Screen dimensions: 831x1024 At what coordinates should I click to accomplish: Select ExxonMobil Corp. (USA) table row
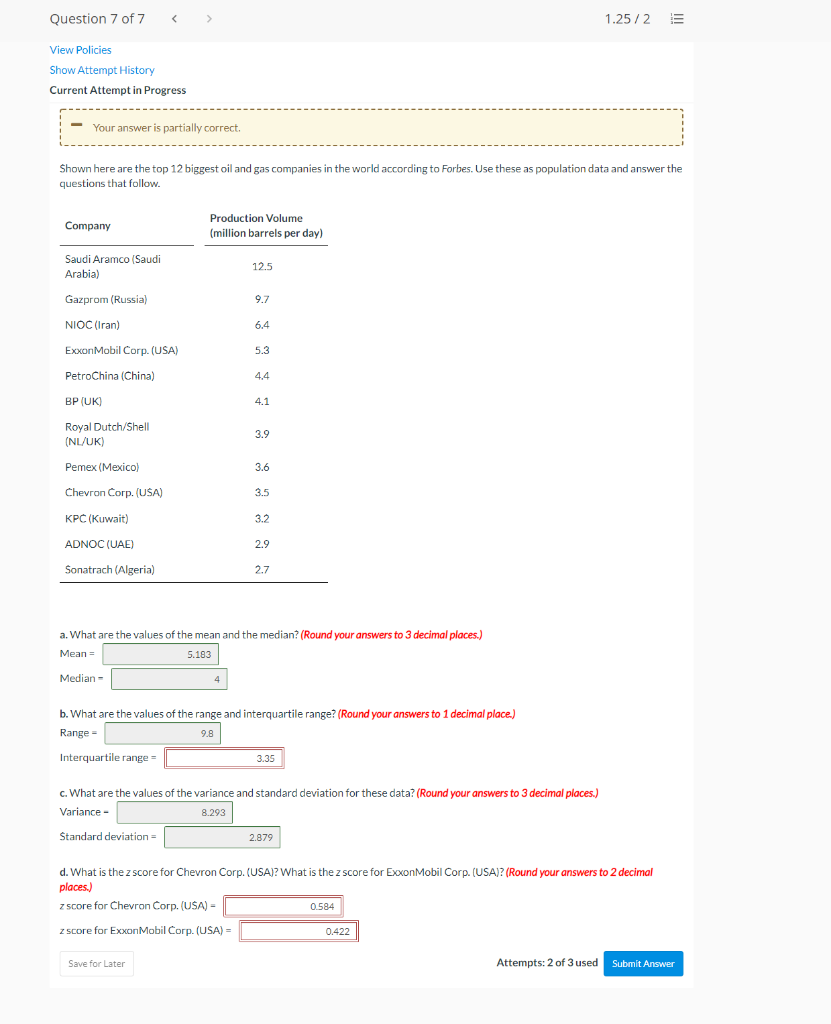[x=193, y=350]
